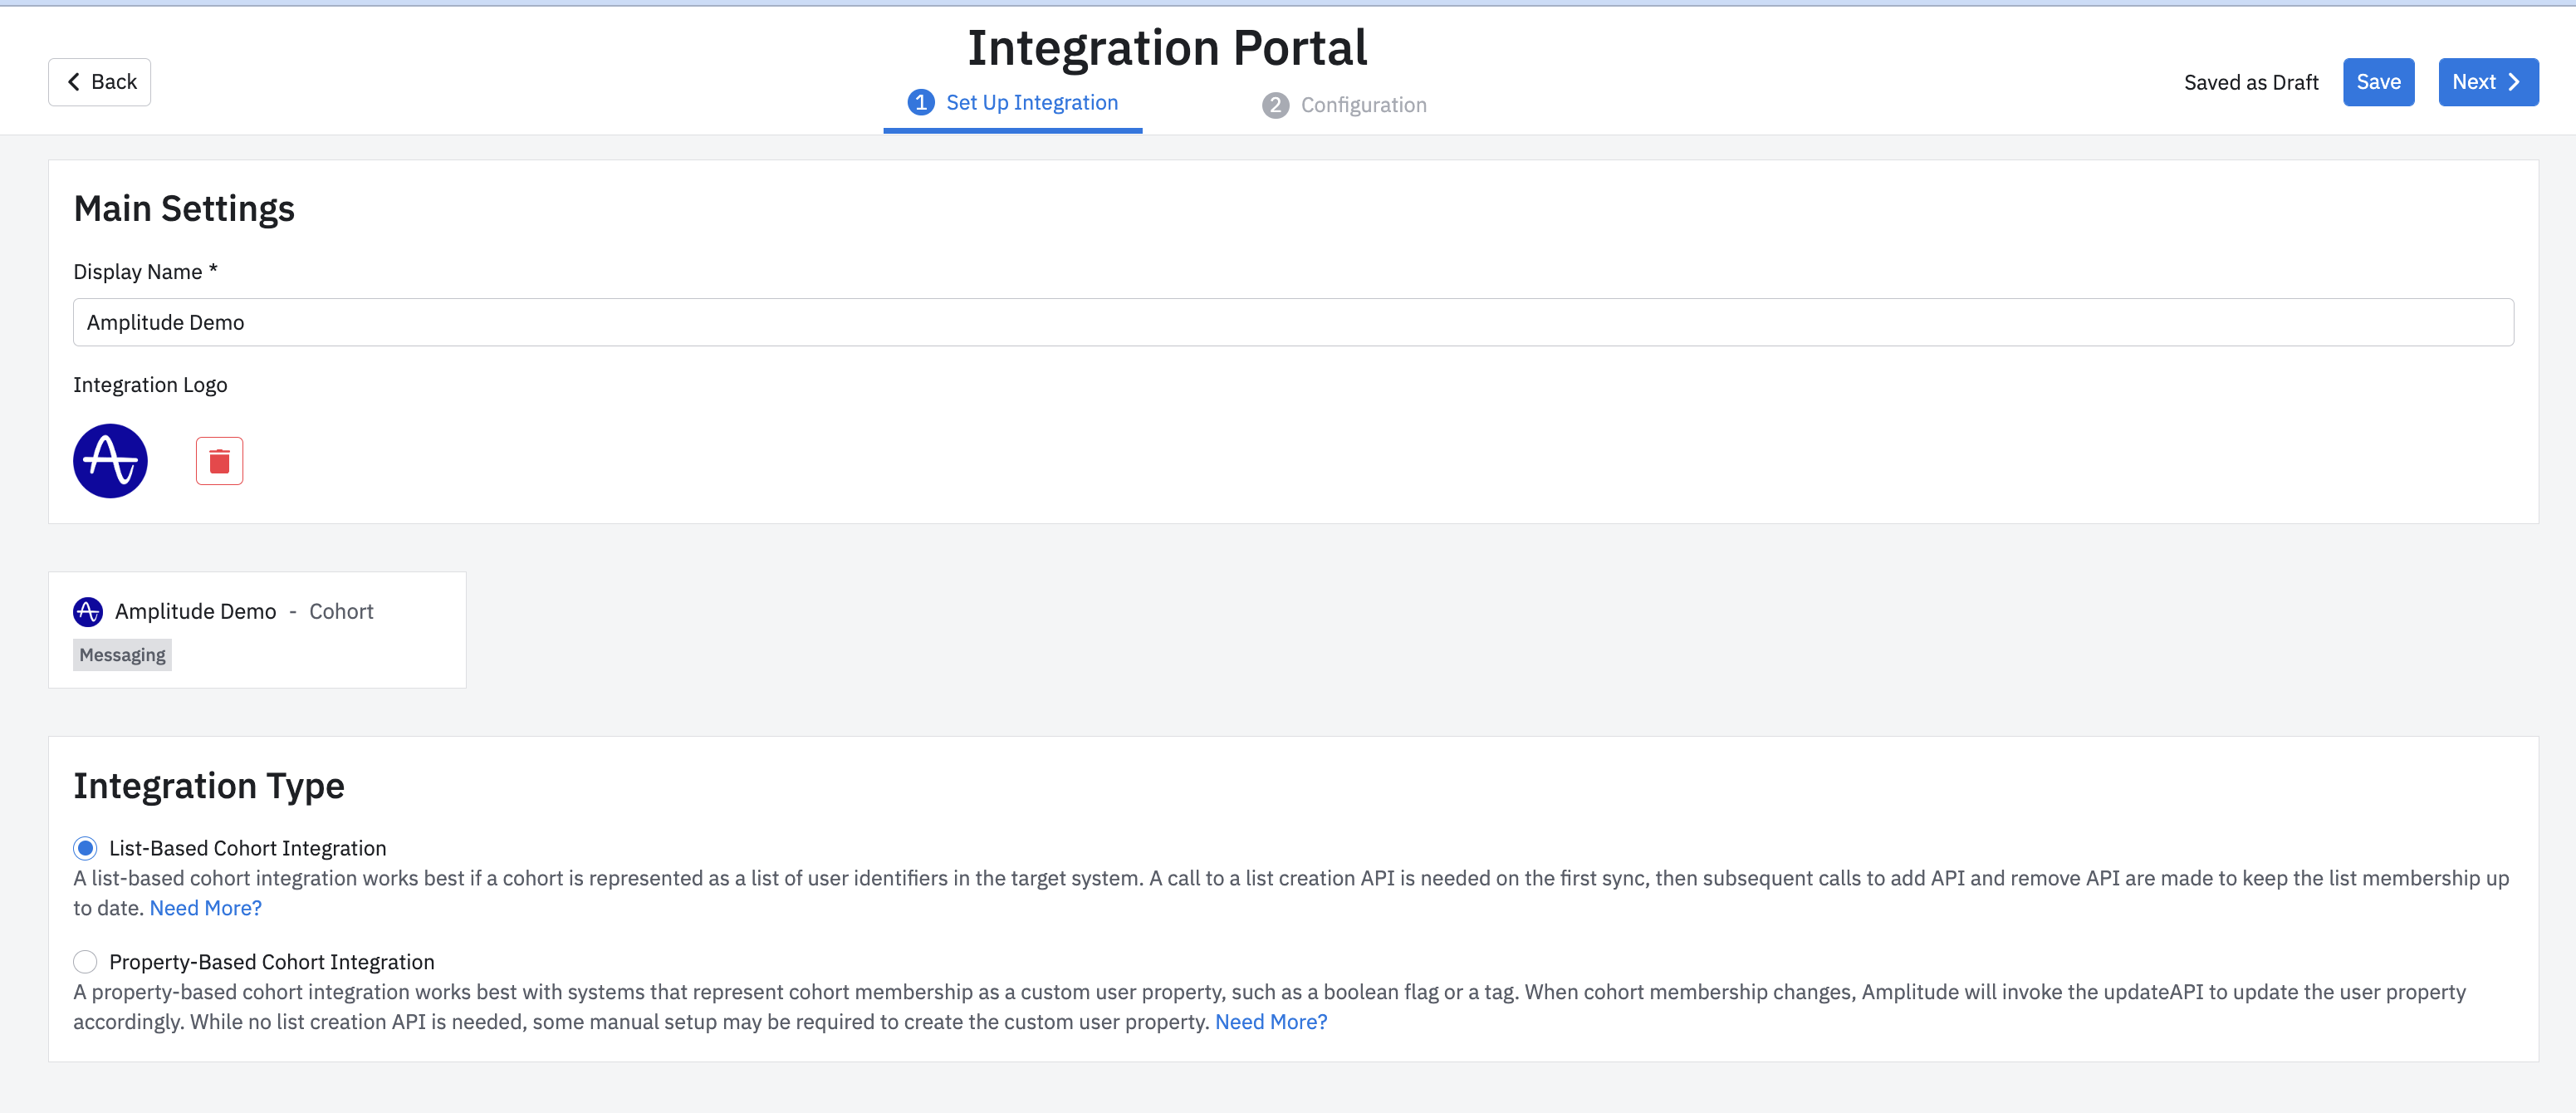This screenshot has height=1113, width=2576.
Task: Switch to the Configuration tab
Action: [1362, 105]
